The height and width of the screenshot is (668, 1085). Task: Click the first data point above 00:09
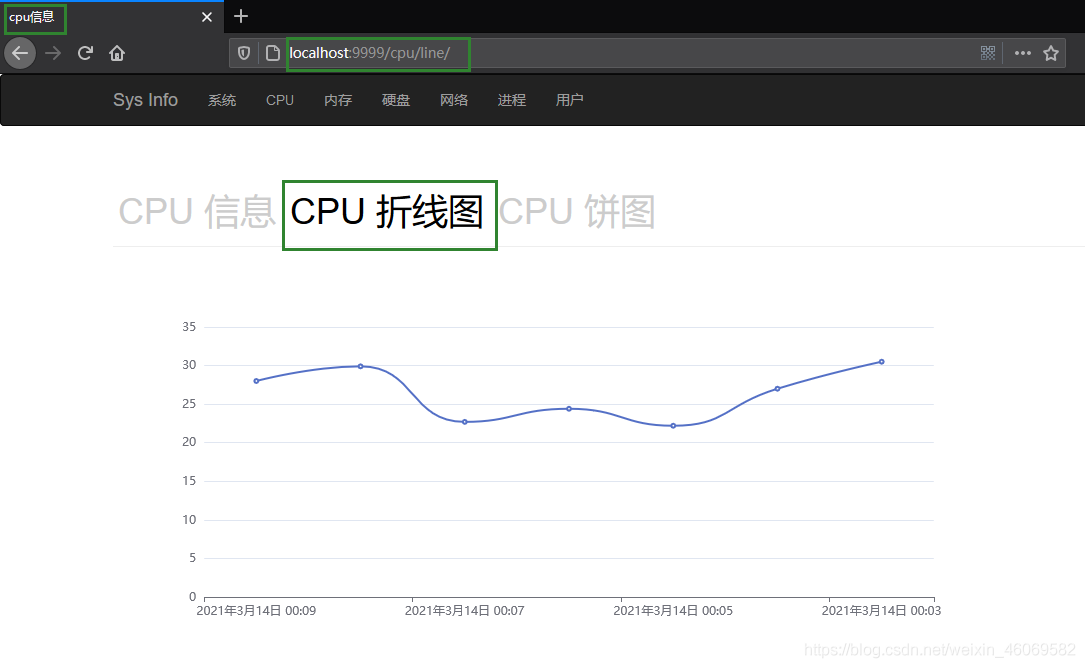point(256,381)
